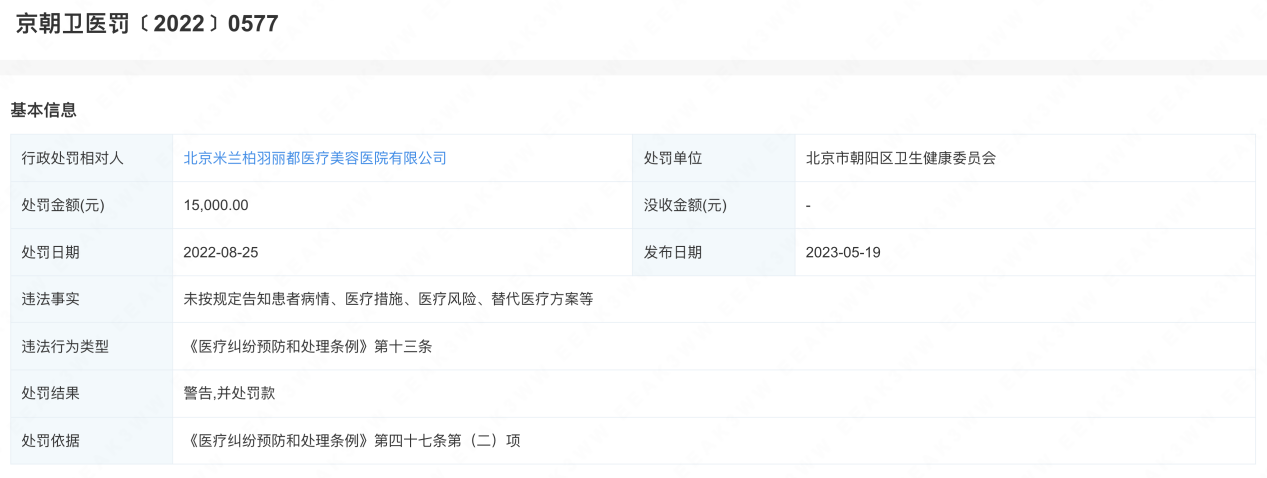Click the 处罚结果 label cell
Viewport: 1267px width, 478px height.
pyautogui.click(x=92, y=393)
